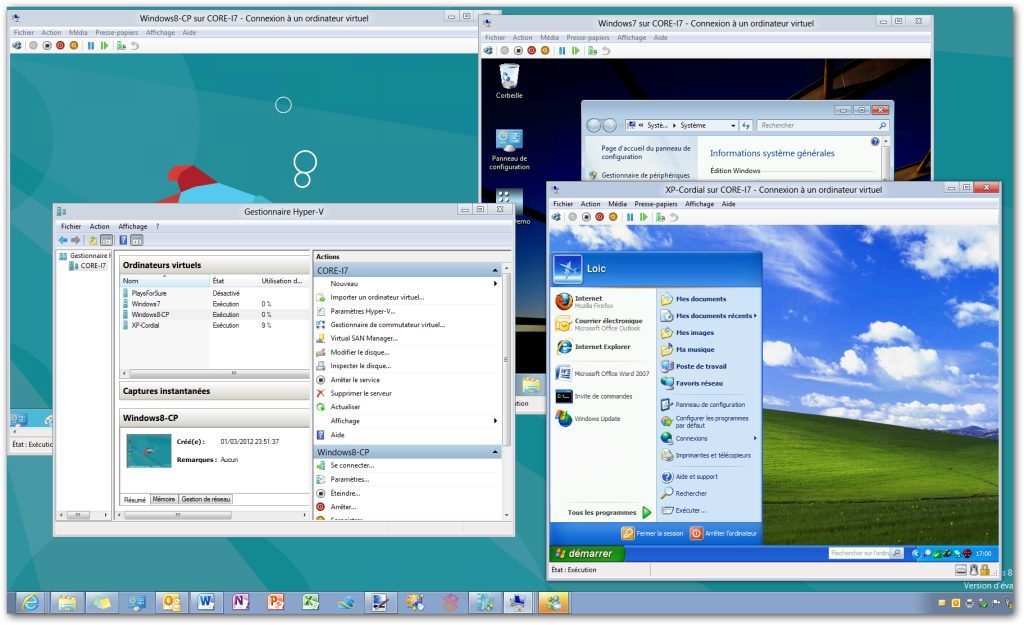This screenshot has width=1024, height=625.
Task: Expand Mes documents récents submenu
Action: click(709, 315)
